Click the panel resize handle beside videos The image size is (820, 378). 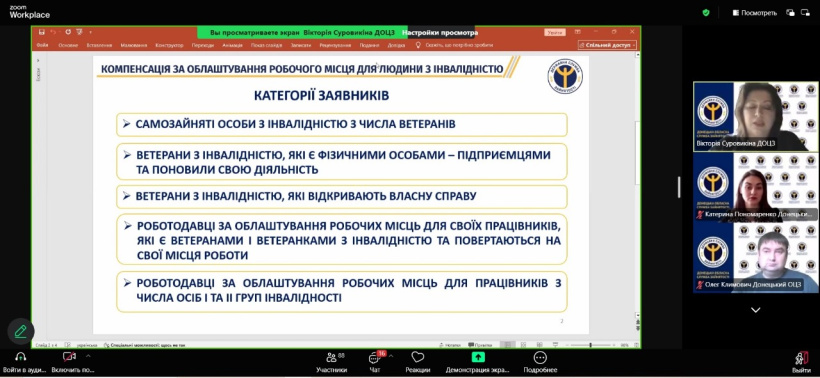(679, 187)
